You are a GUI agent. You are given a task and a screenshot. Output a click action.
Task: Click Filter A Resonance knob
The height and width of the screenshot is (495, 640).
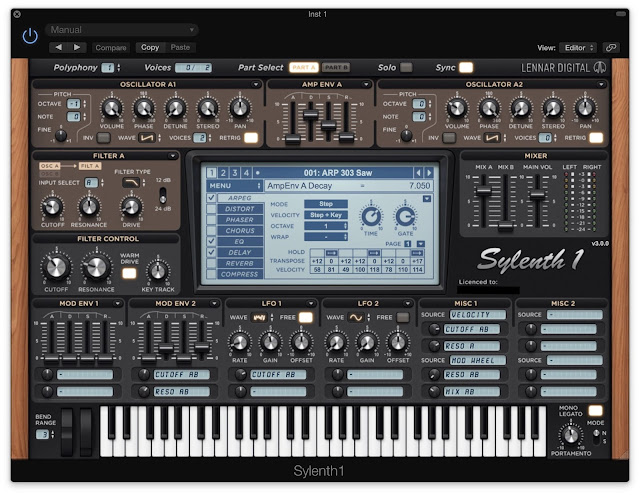click(x=89, y=206)
